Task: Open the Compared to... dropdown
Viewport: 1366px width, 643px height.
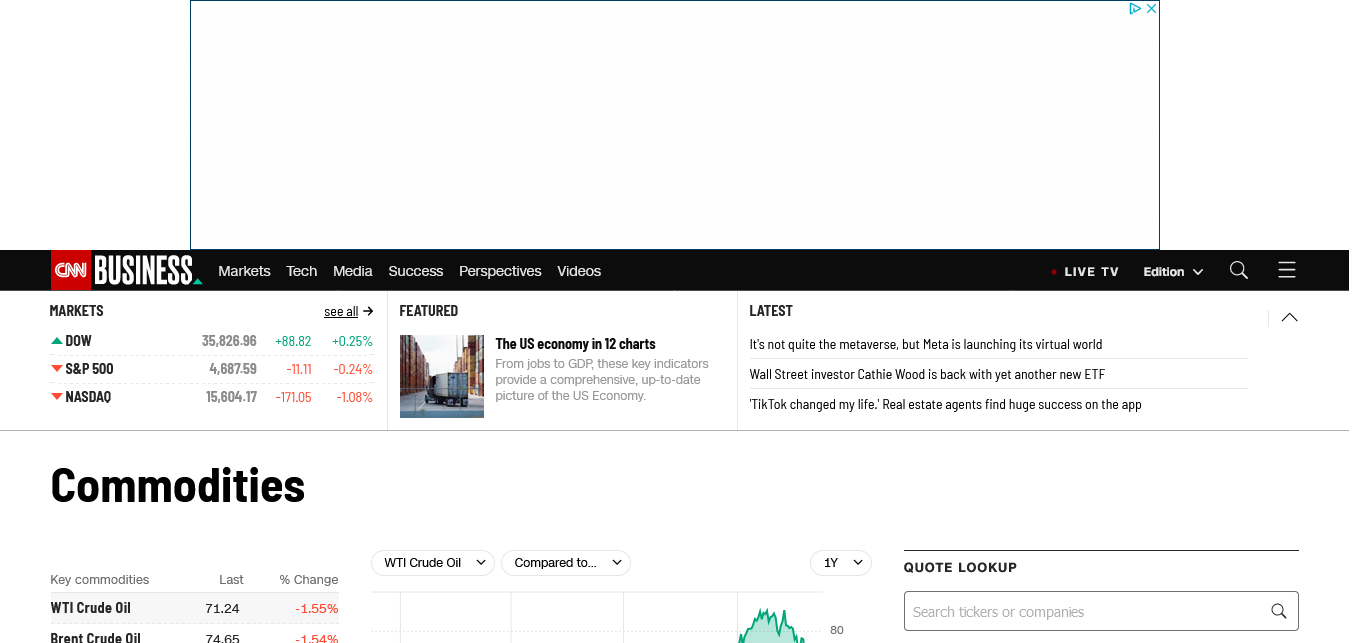Action: pos(565,563)
